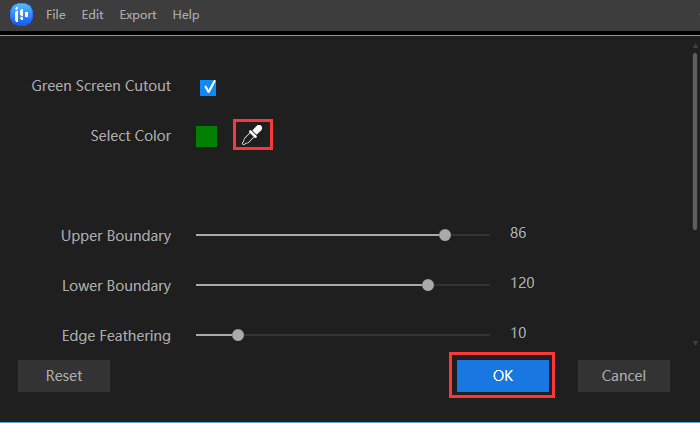Pick a color with the eyedropper tool
The width and height of the screenshot is (700, 423).
(x=252, y=135)
